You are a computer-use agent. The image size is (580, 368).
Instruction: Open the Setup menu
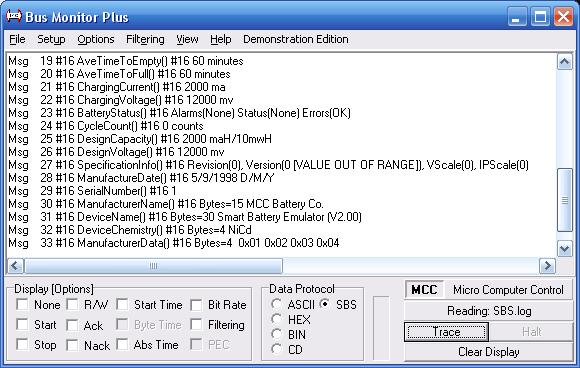(51, 39)
